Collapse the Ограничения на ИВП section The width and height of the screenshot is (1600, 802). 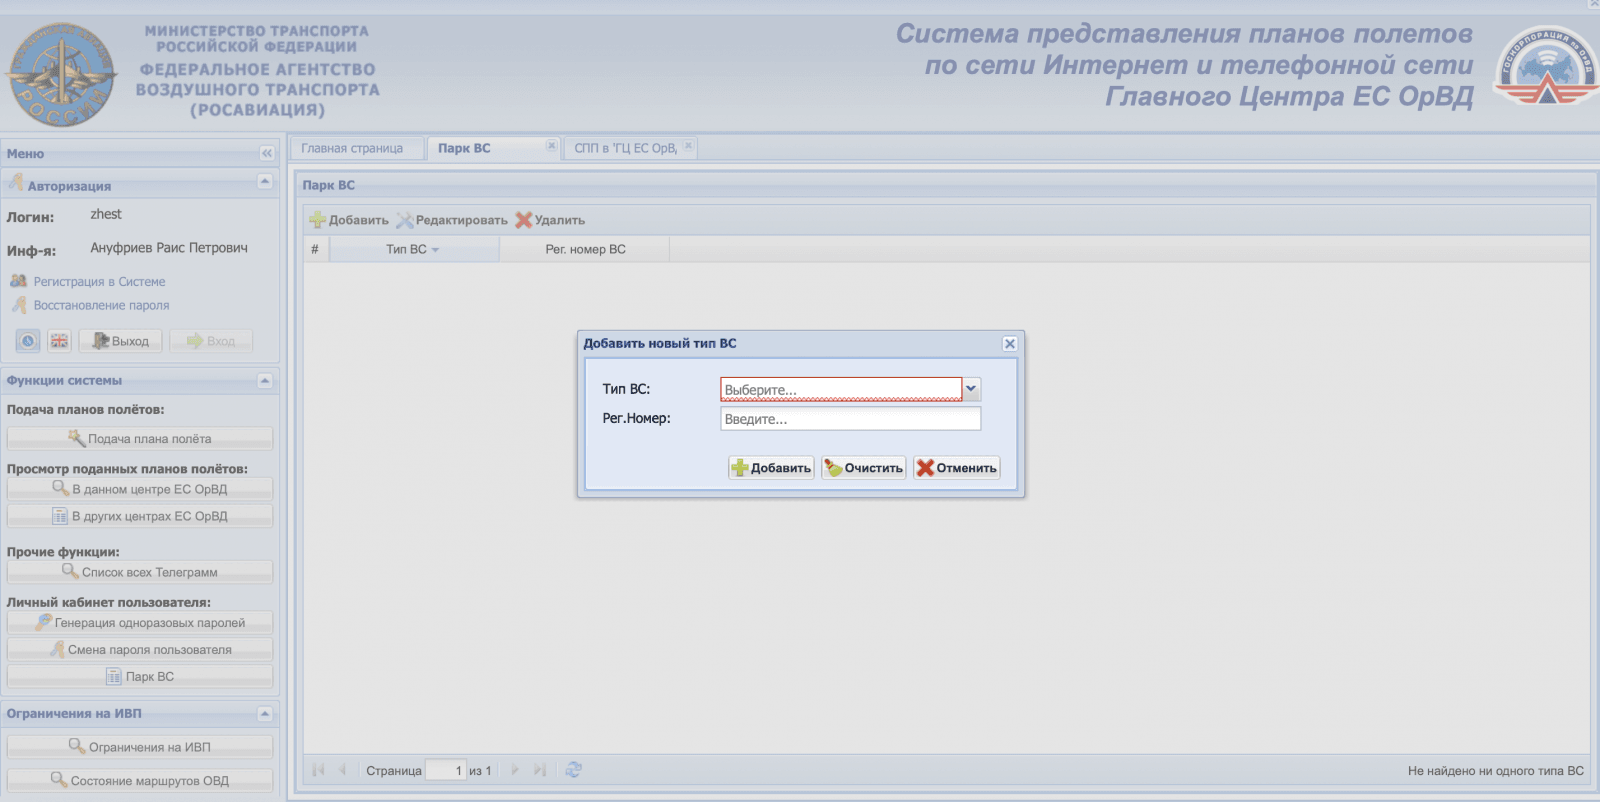[x=265, y=713]
